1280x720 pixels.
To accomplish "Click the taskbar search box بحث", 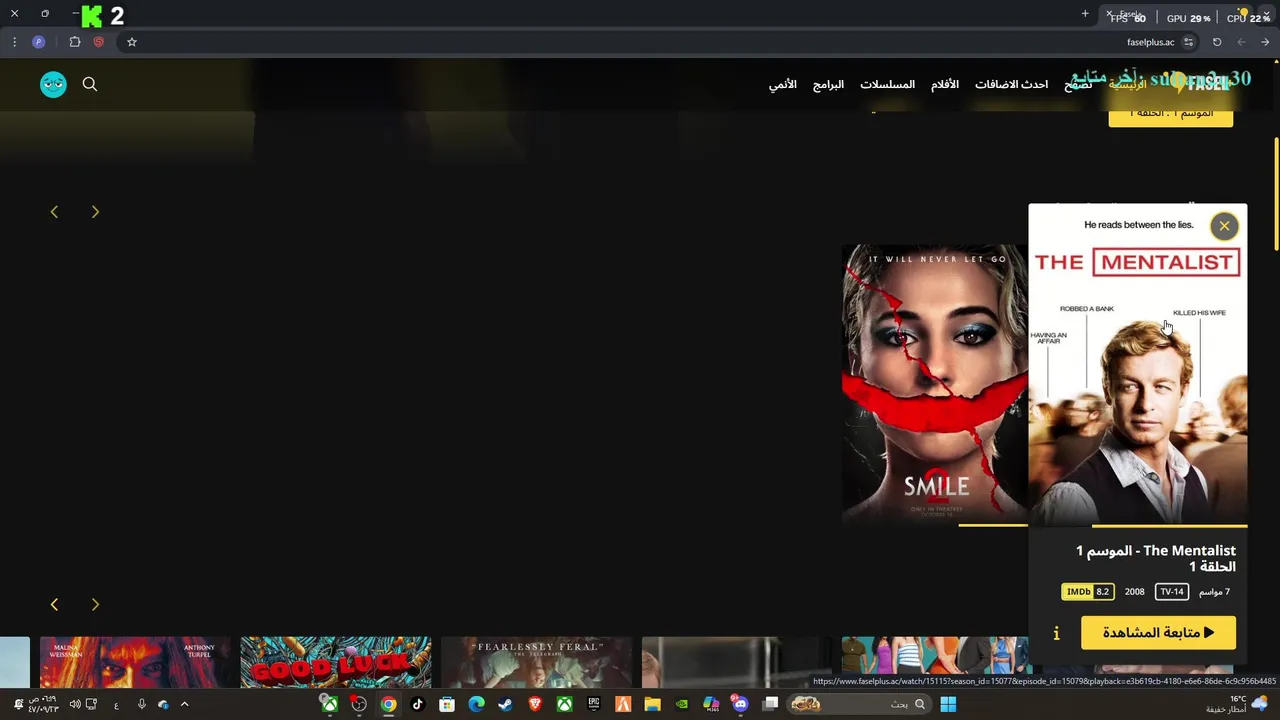I will [x=857, y=704].
